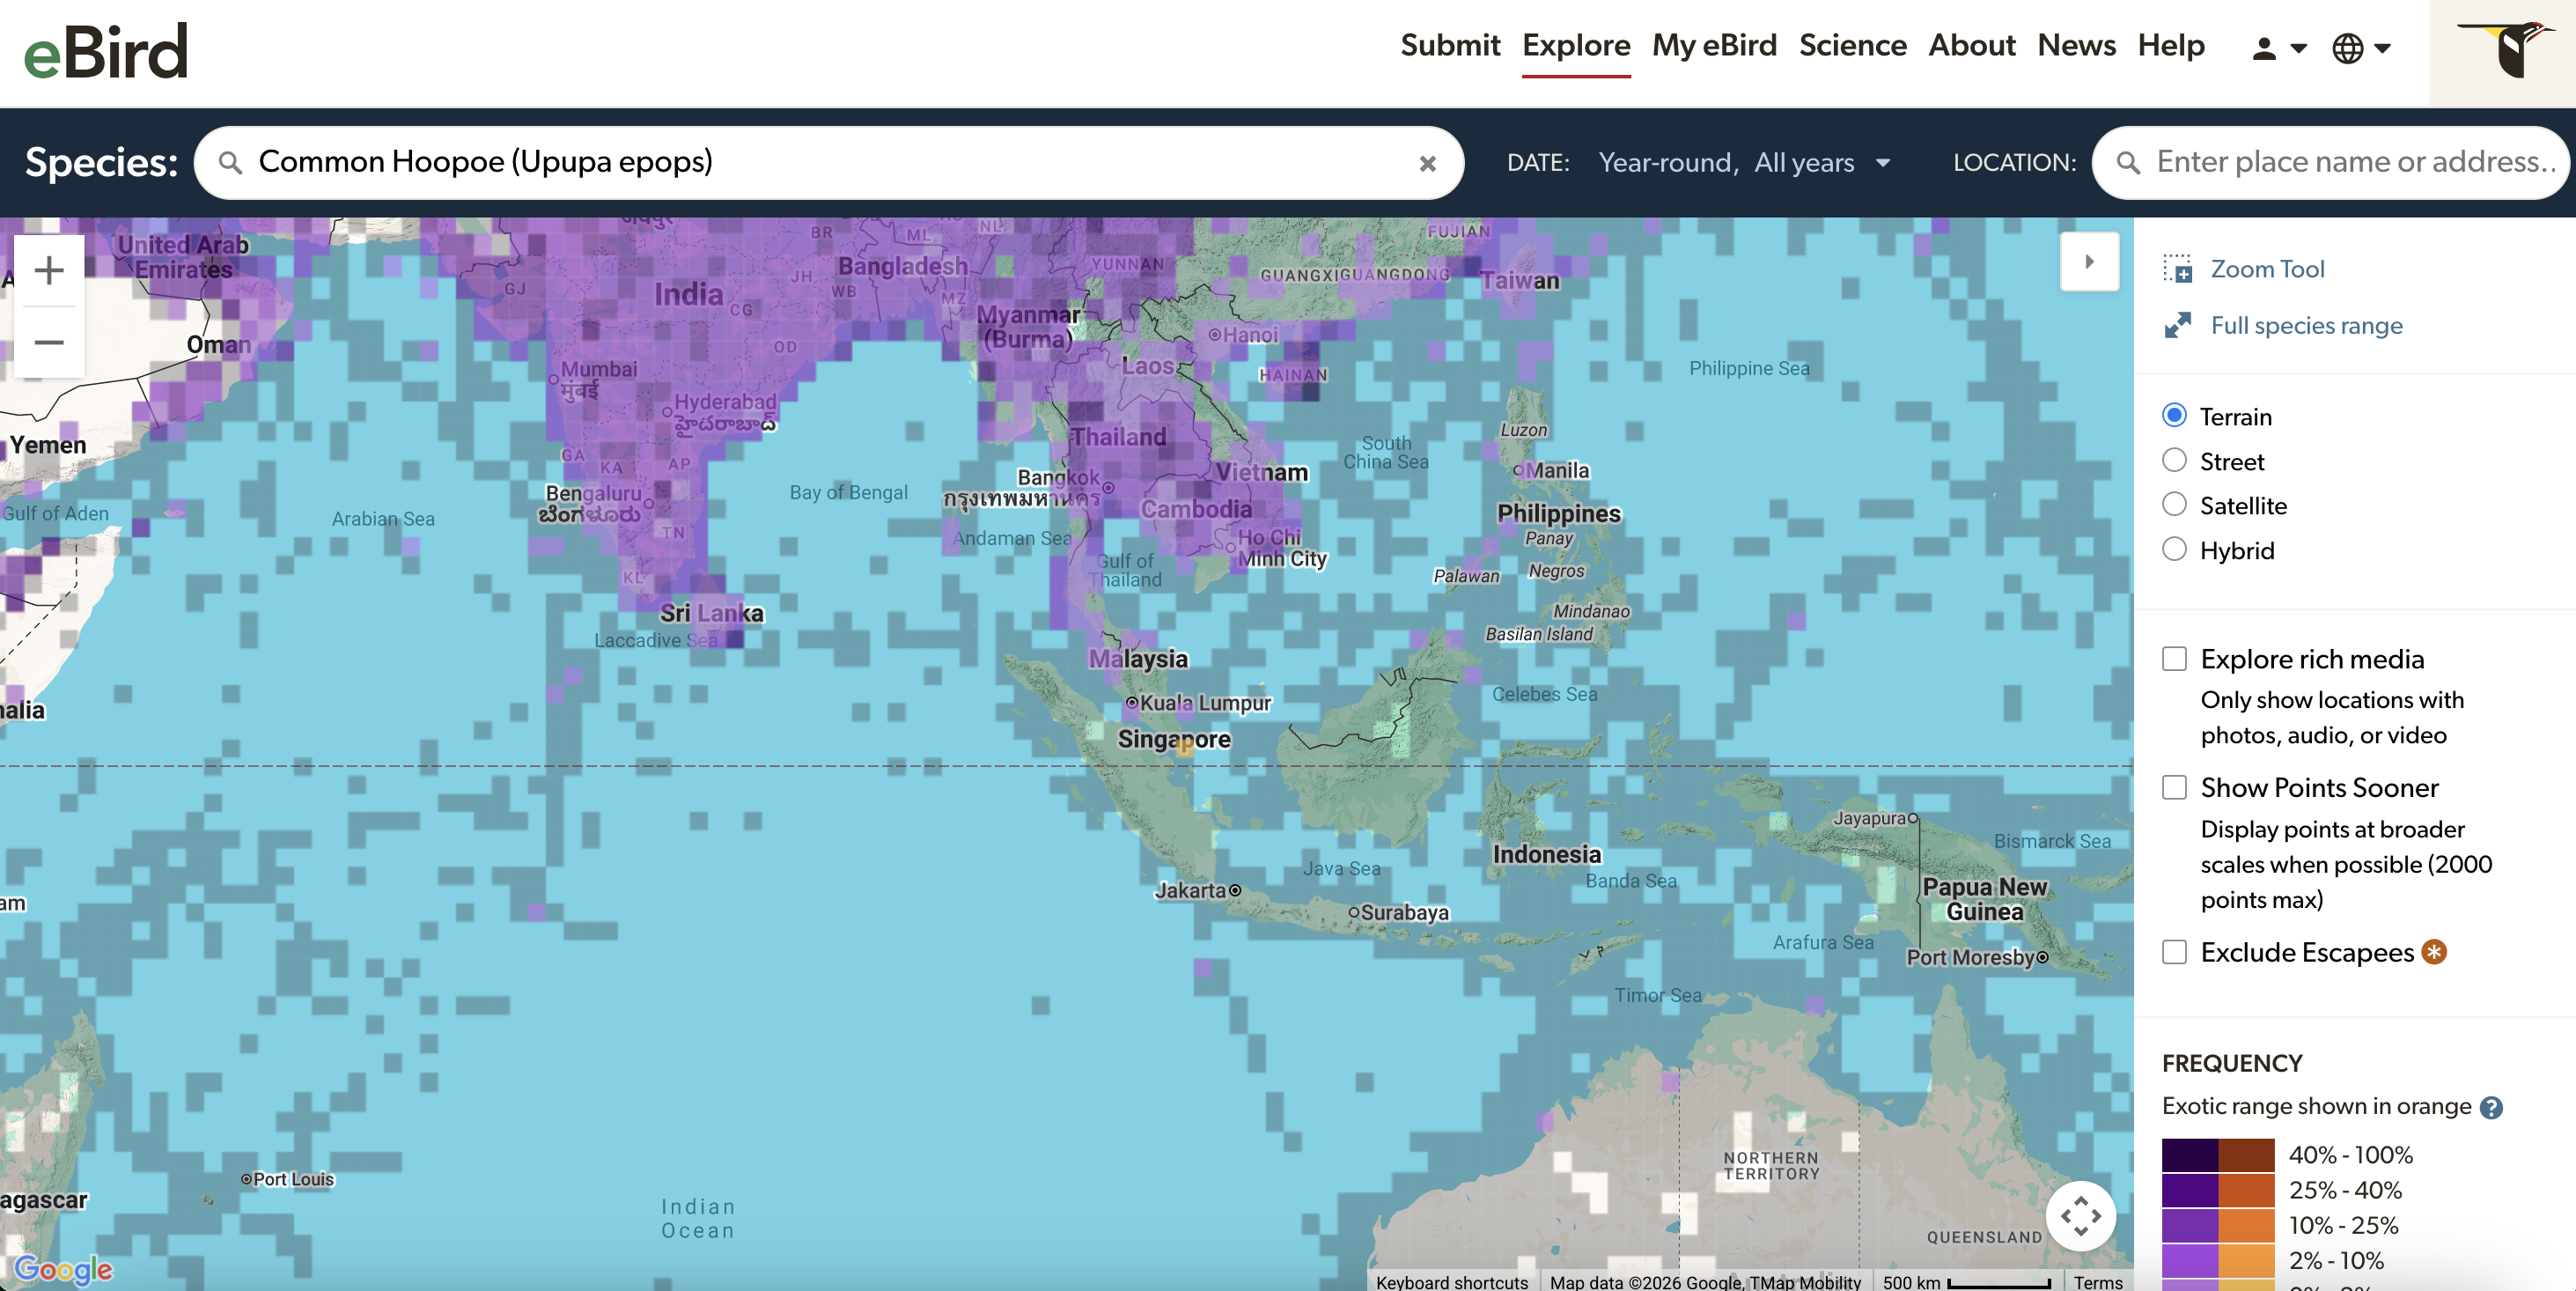Open the Science menu
2576x1291 pixels.
pyautogui.click(x=1852, y=45)
